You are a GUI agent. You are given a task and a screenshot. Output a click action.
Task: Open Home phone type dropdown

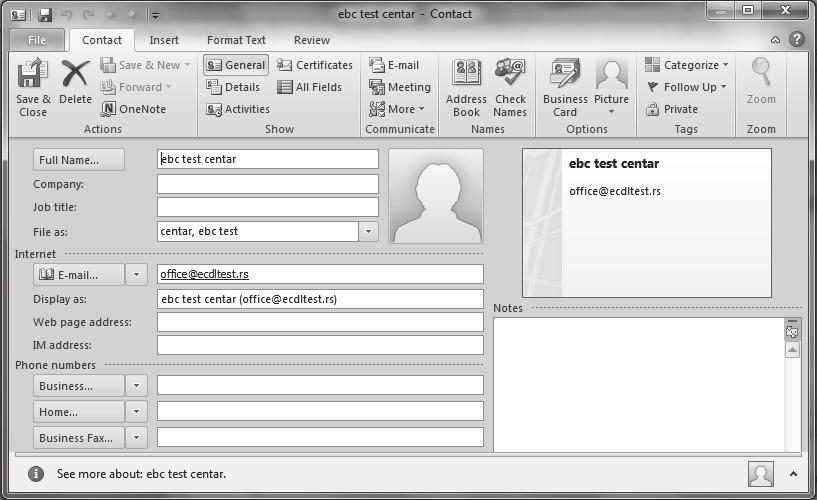coord(137,411)
